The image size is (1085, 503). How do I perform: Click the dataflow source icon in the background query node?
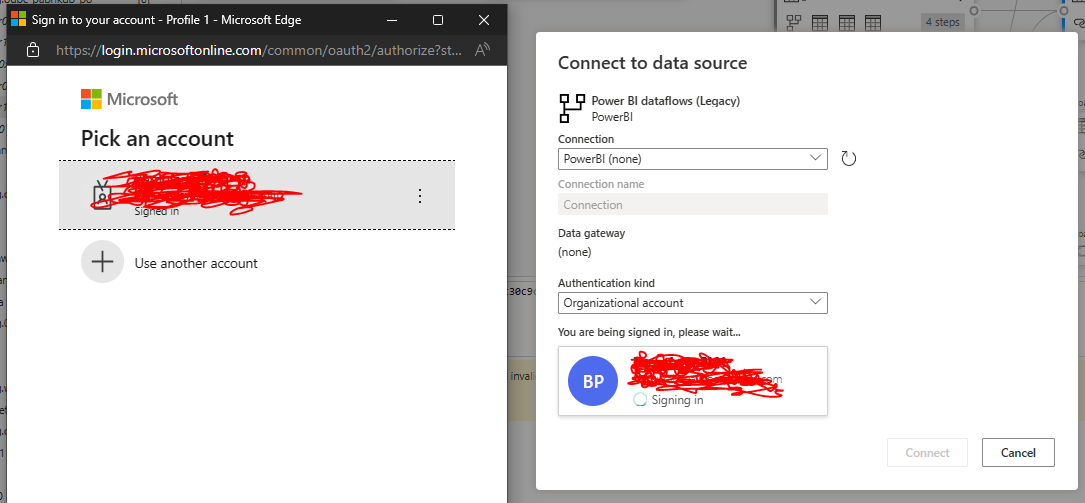click(794, 23)
